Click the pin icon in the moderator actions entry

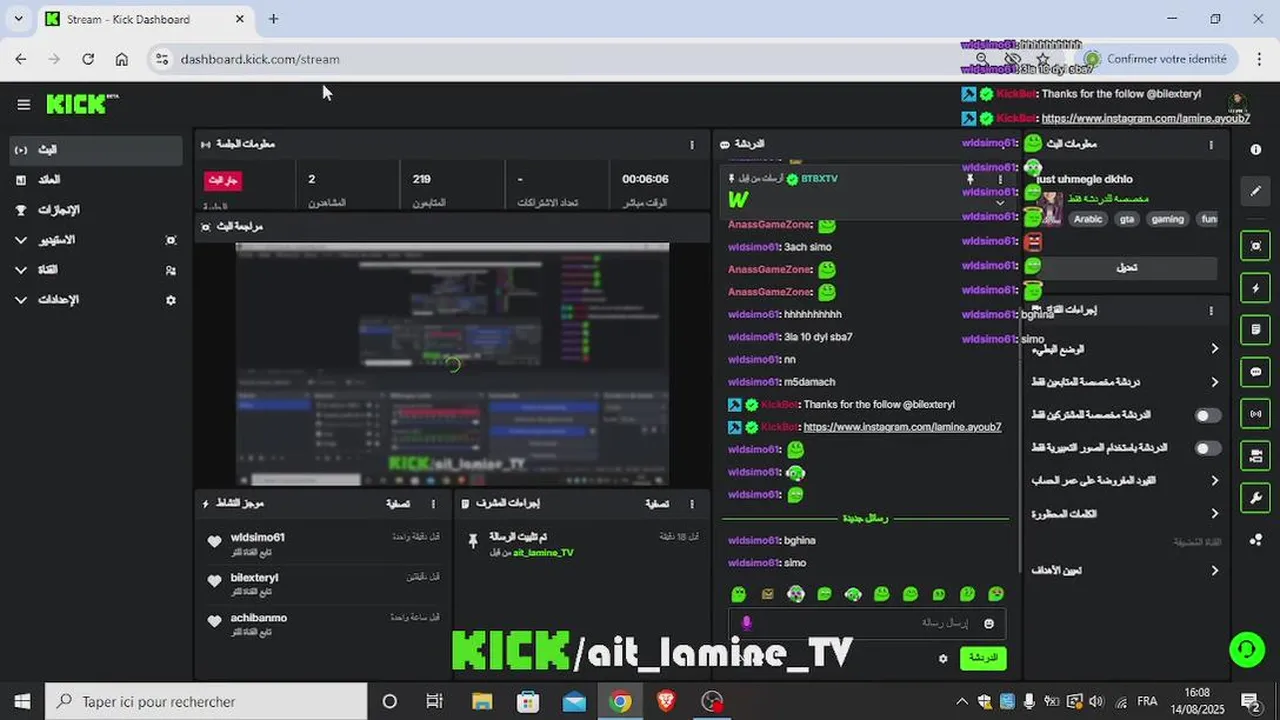473,541
